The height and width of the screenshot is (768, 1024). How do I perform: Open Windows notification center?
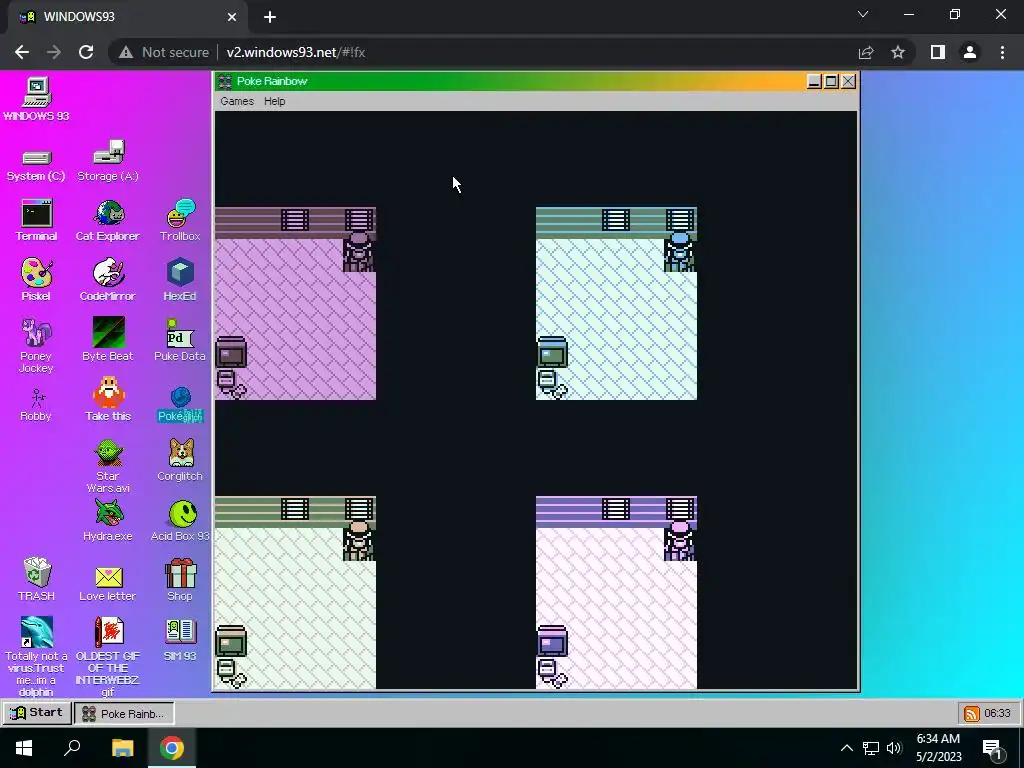993,748
